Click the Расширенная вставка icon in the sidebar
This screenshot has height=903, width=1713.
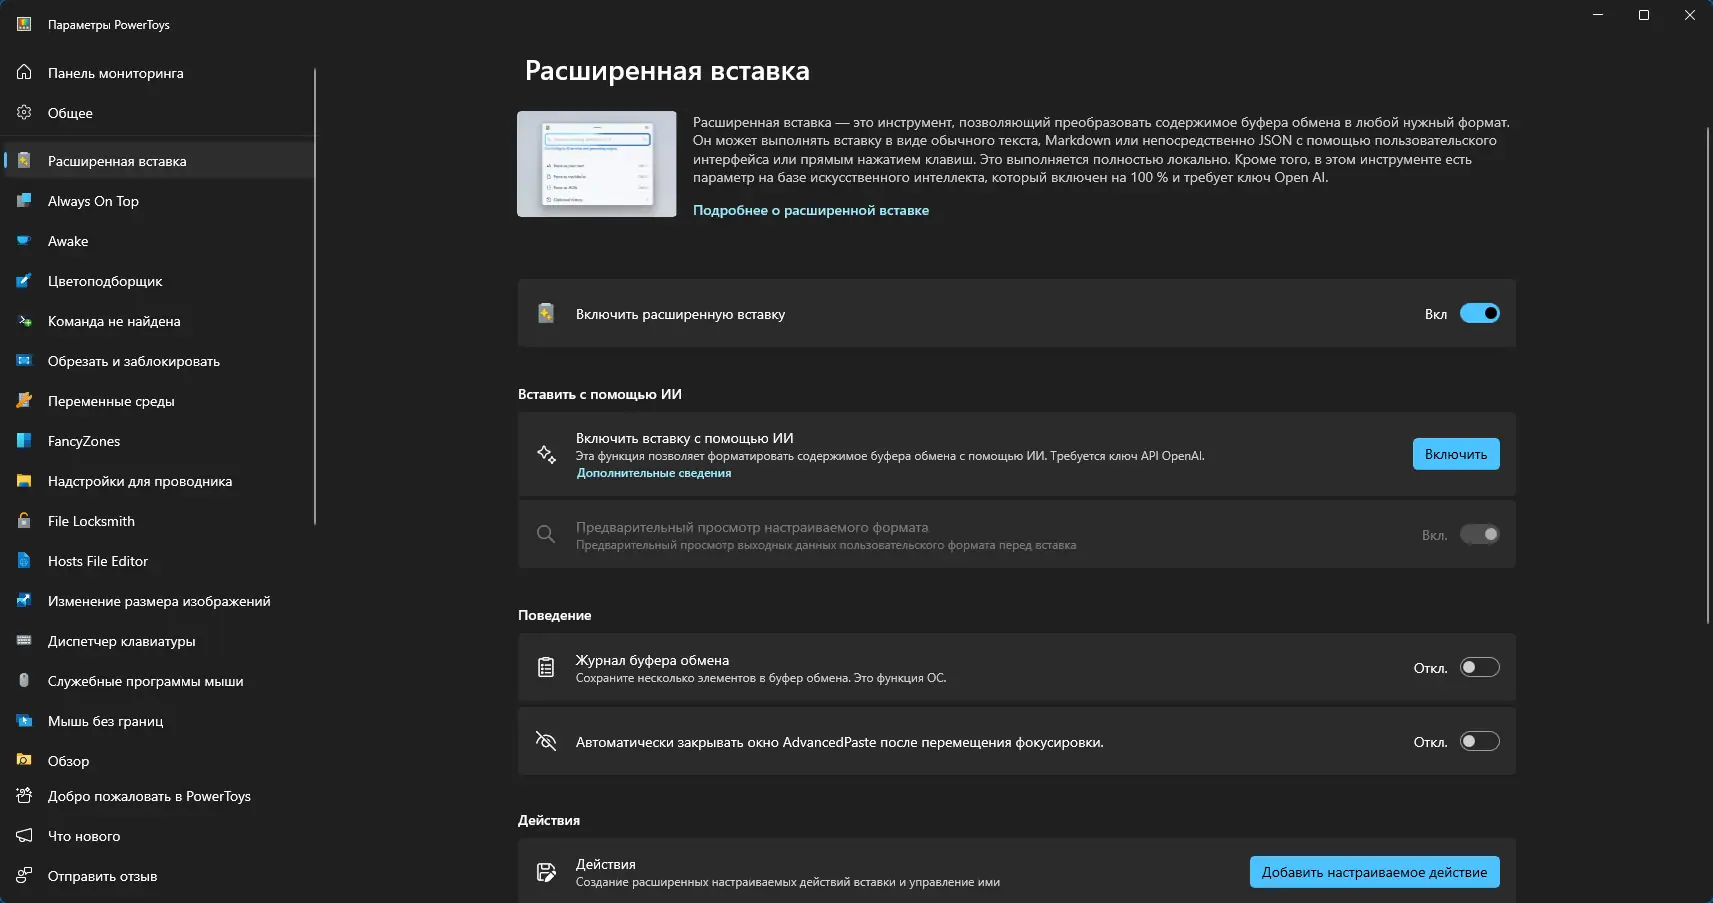[24, 161]
